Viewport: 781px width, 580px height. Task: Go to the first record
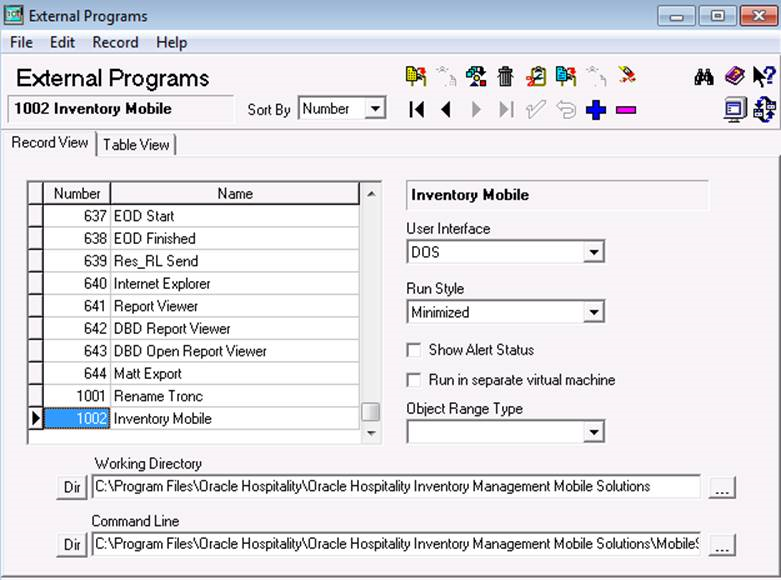tap(416, 109)
